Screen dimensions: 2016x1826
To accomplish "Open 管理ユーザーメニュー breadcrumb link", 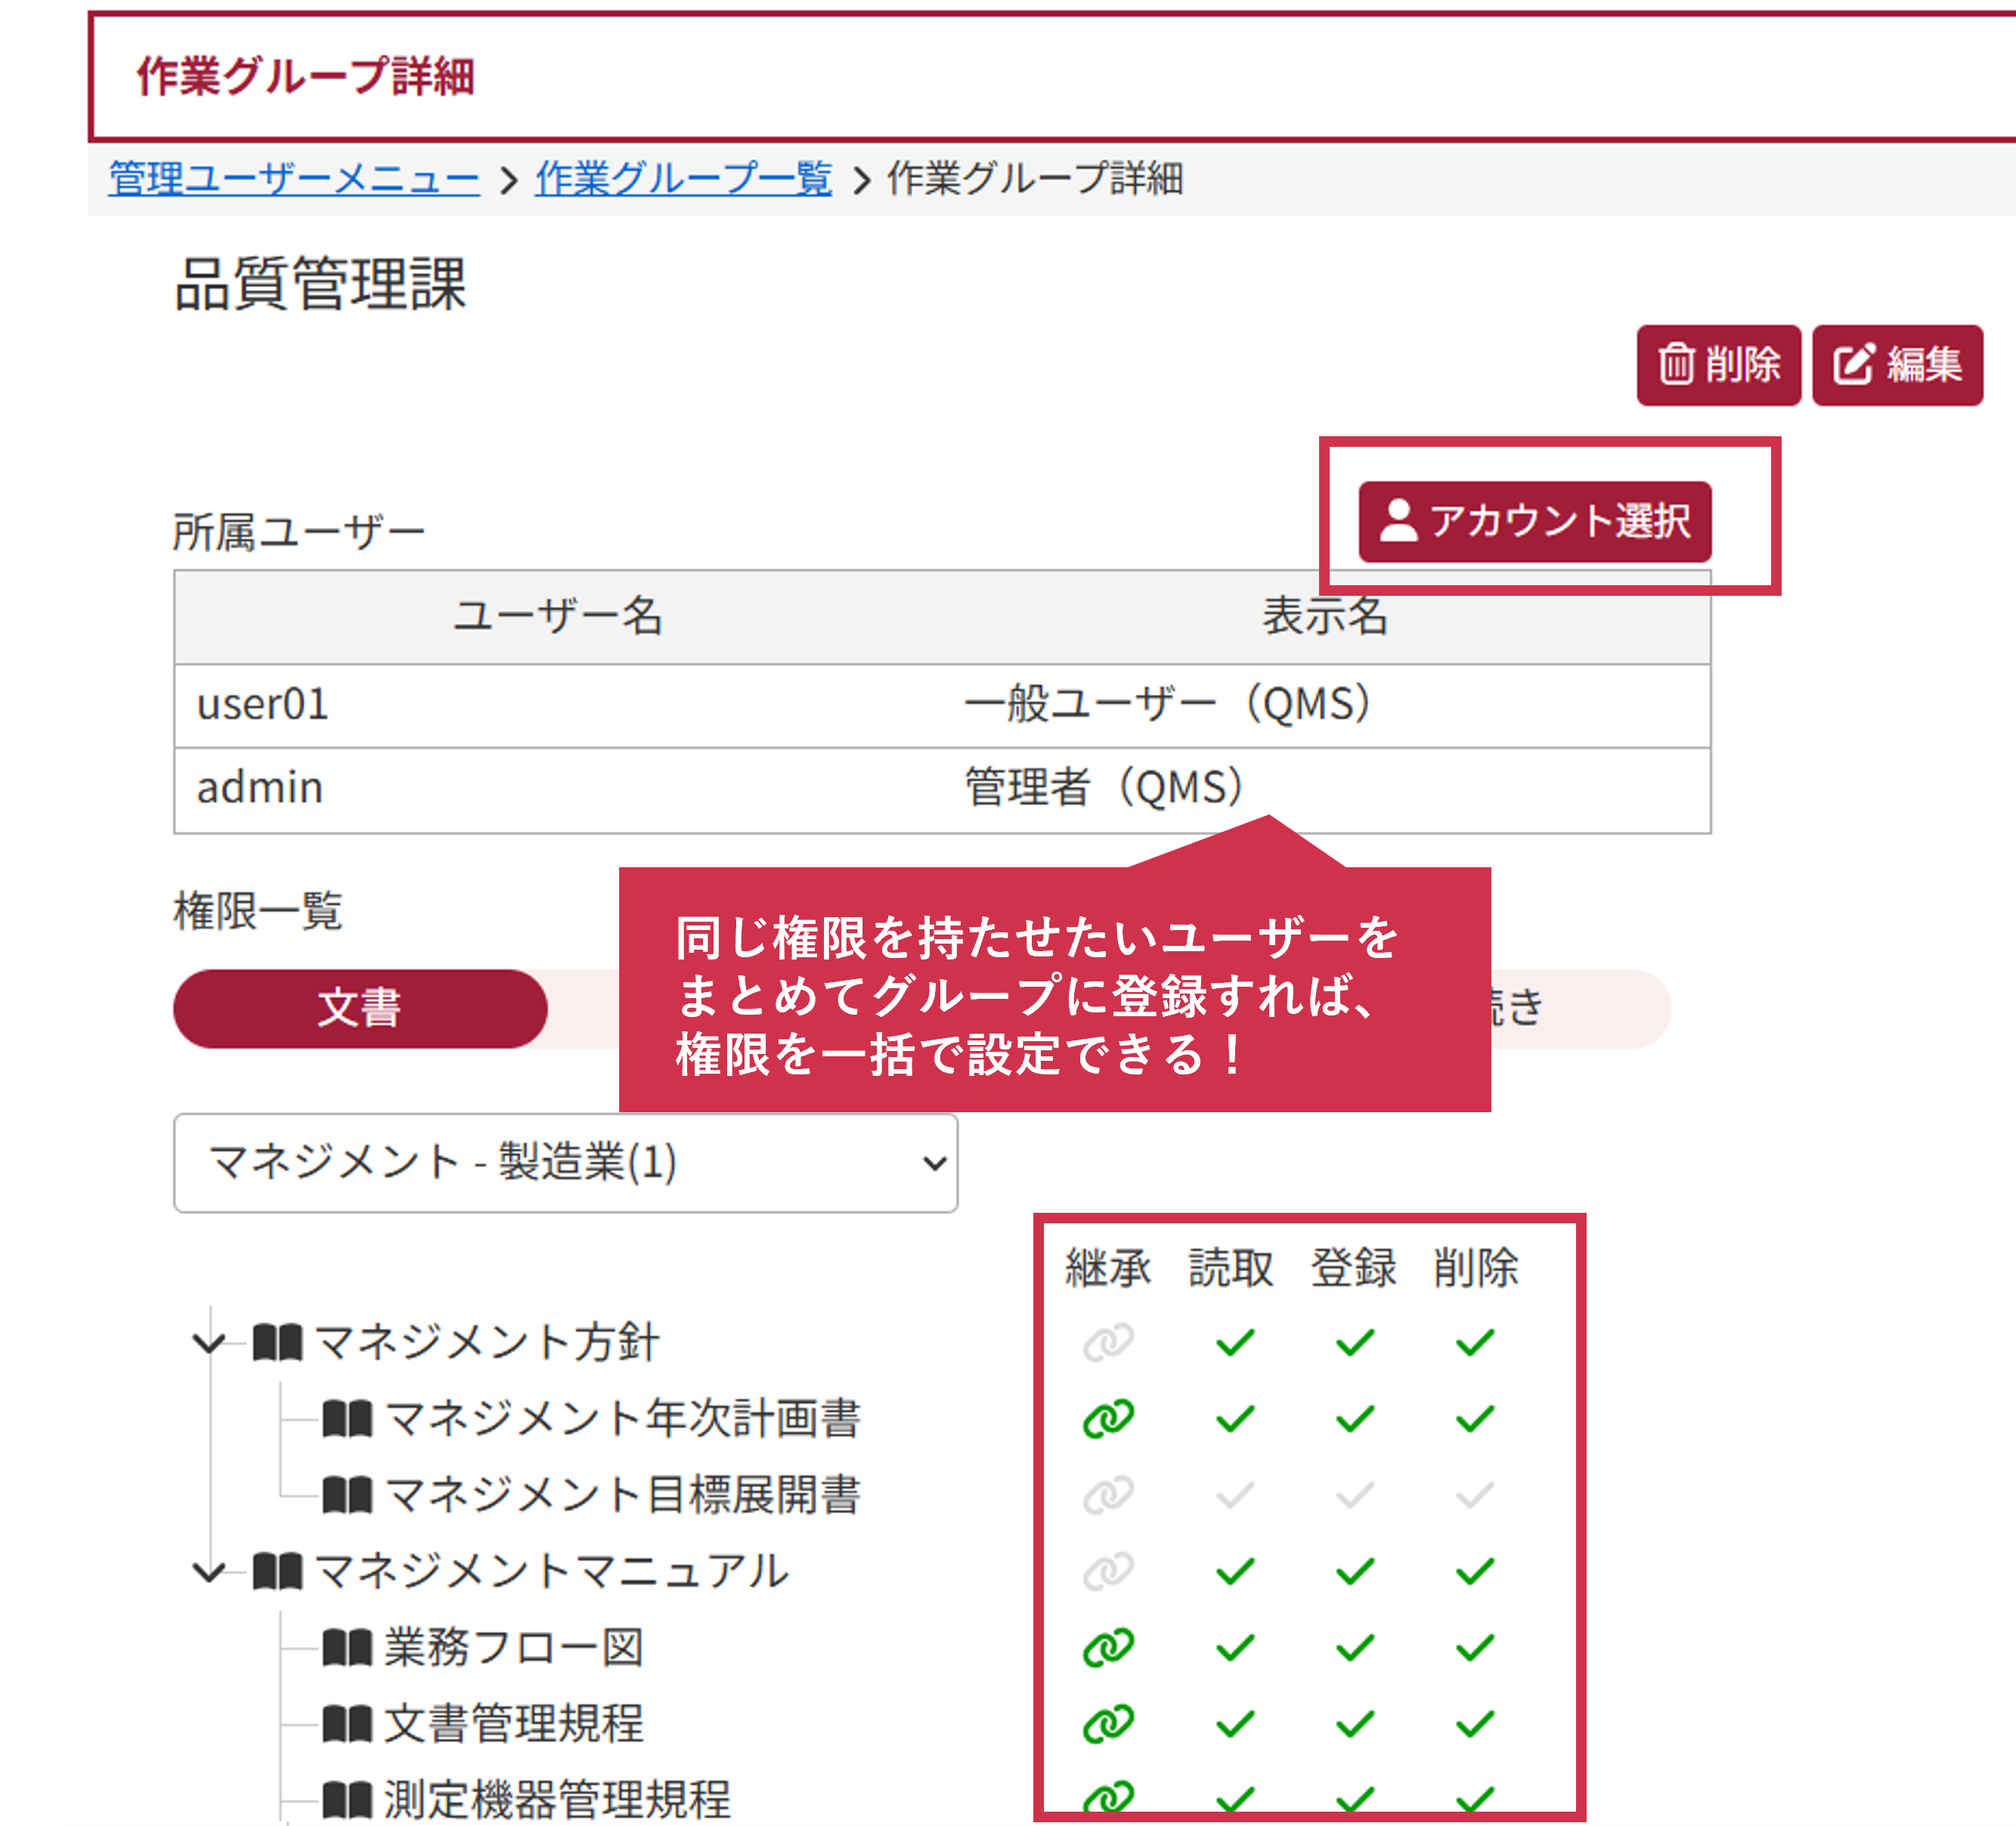I will point(294,179).
